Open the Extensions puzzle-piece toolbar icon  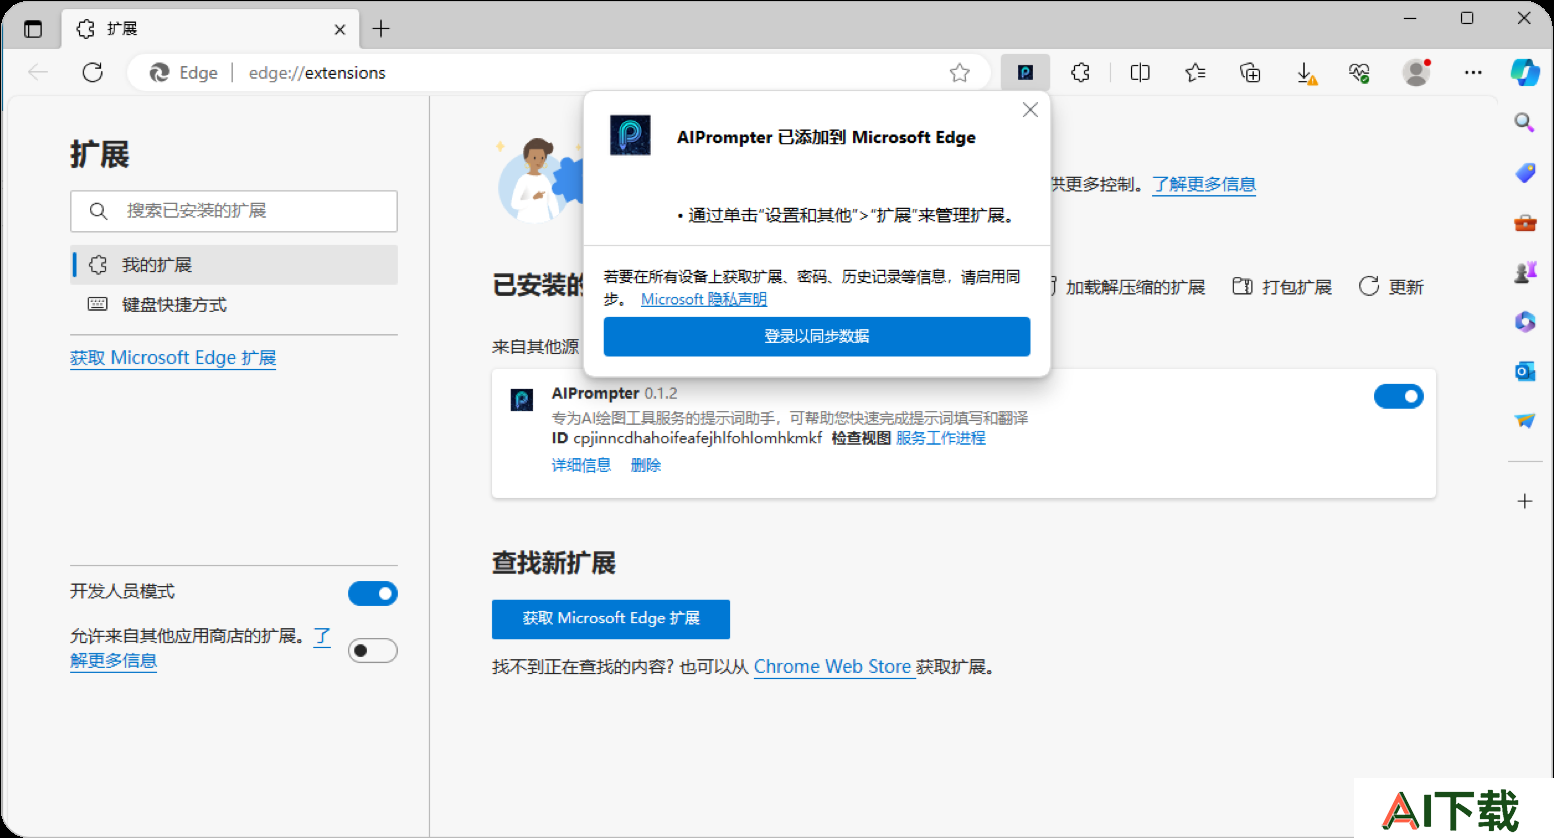[1081, 72]
